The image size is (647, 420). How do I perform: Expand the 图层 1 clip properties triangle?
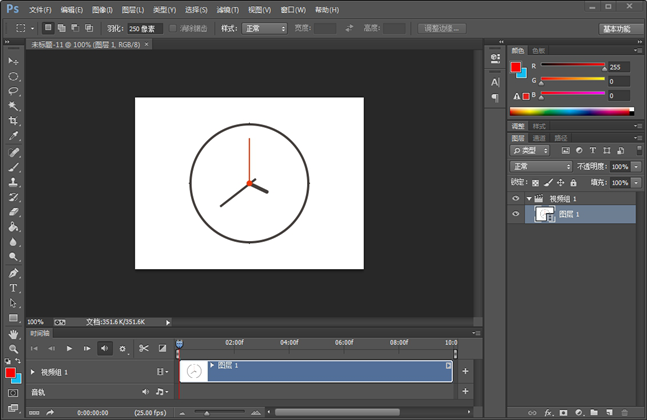[x=212, y=365]
